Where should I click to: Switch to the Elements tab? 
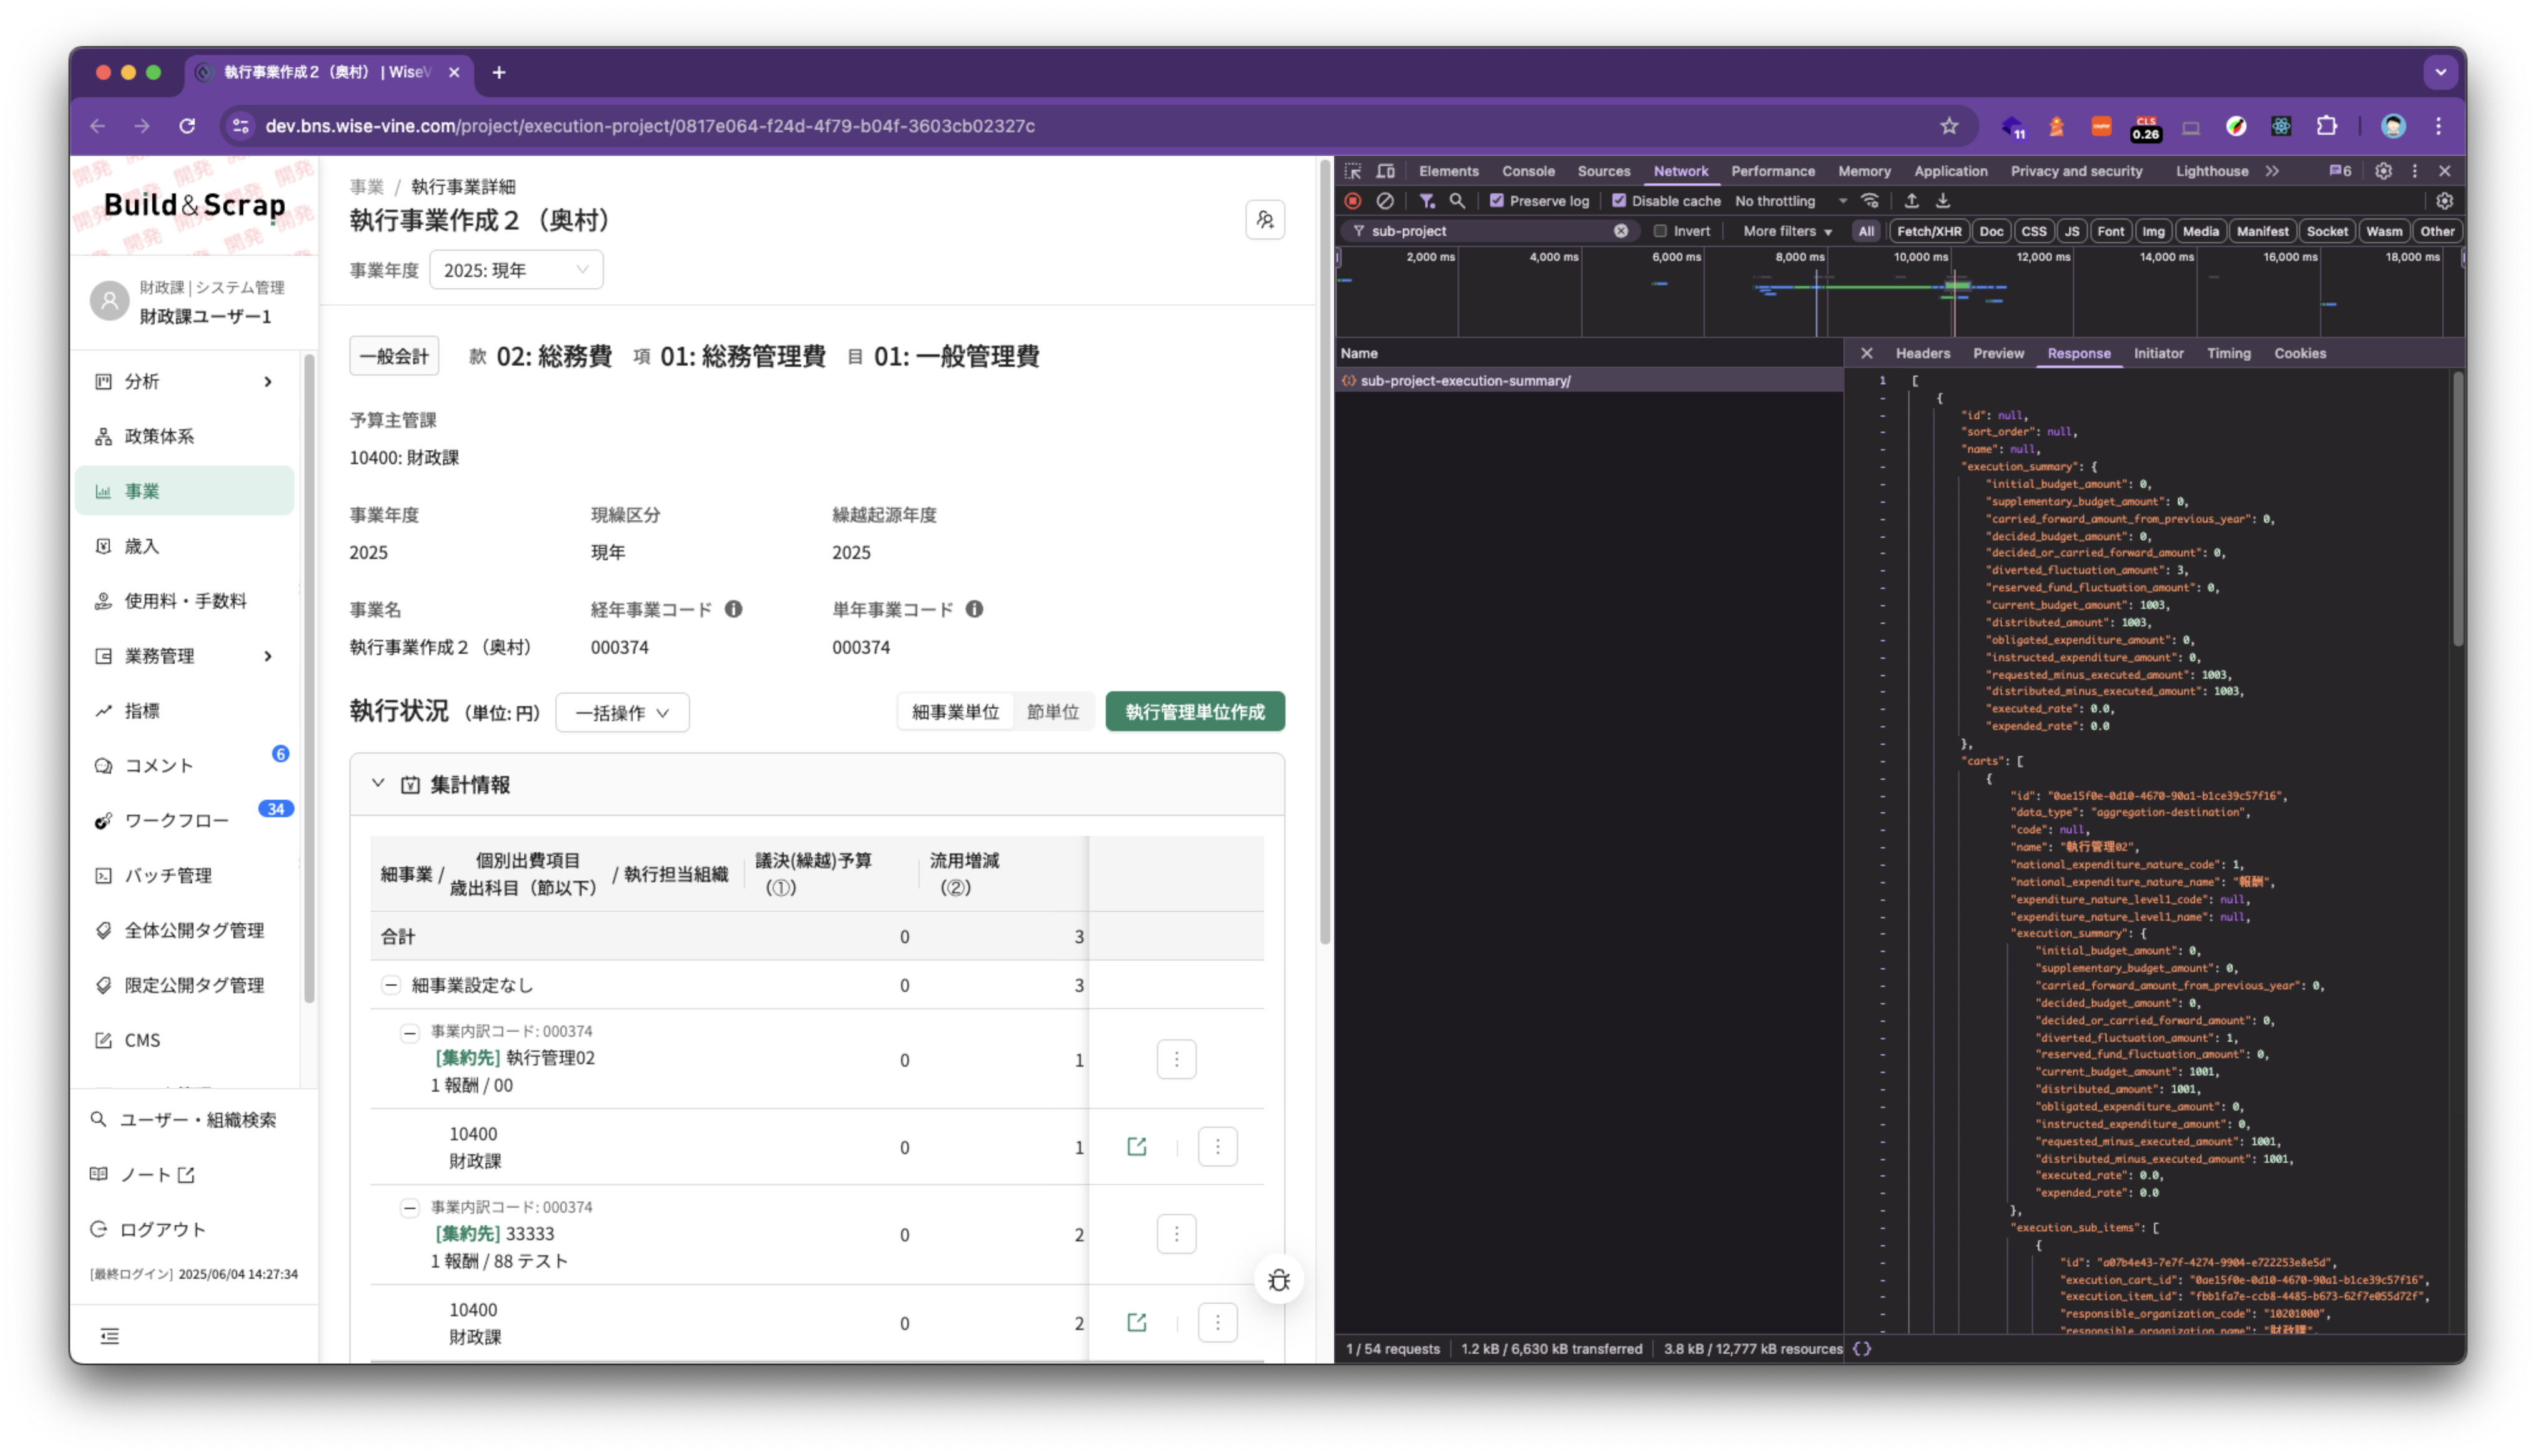click(1448, 171)
